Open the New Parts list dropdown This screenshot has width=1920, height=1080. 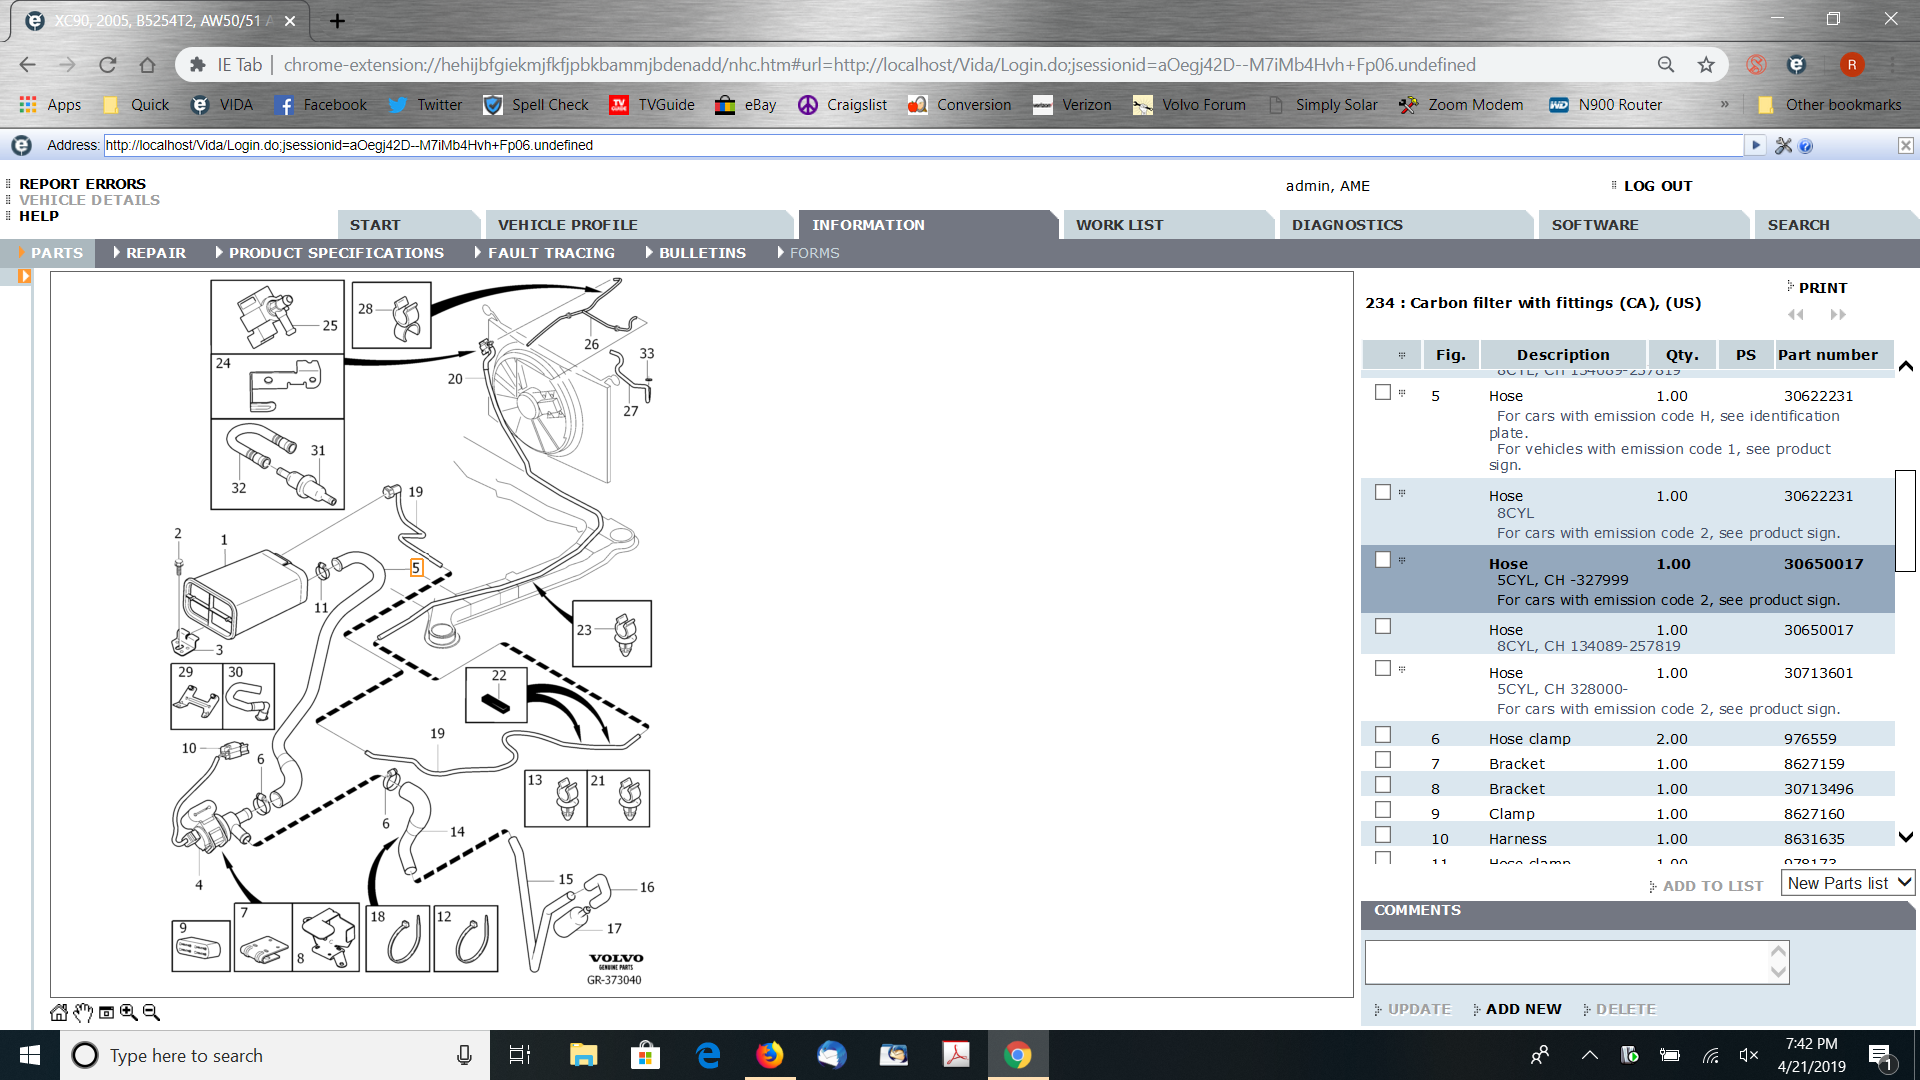[x=1848, y=883]
